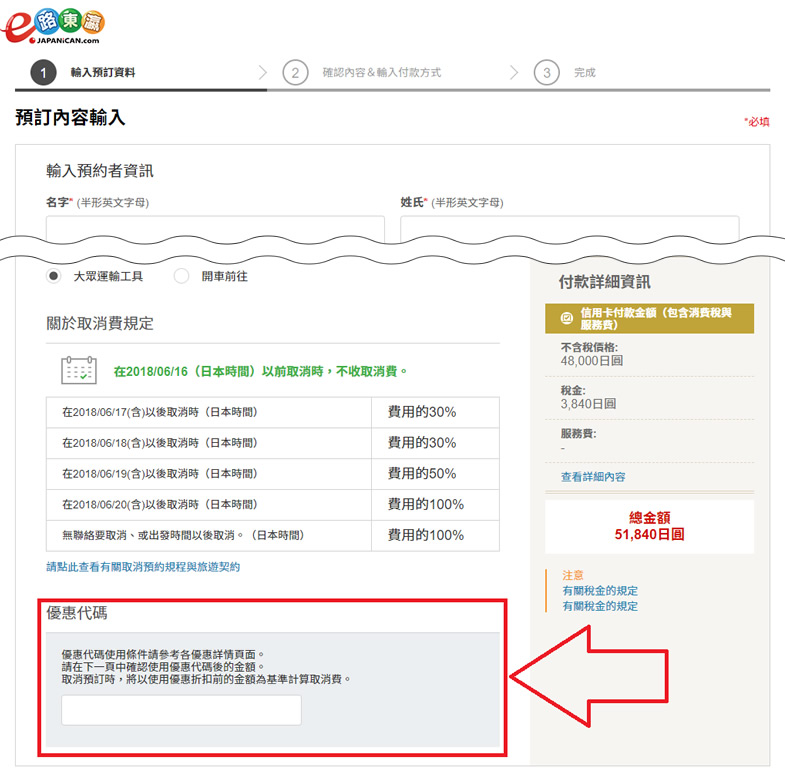Focus the 名字 first name field
The width and height of the screenshot is (785, 777).
click(215, 228)
